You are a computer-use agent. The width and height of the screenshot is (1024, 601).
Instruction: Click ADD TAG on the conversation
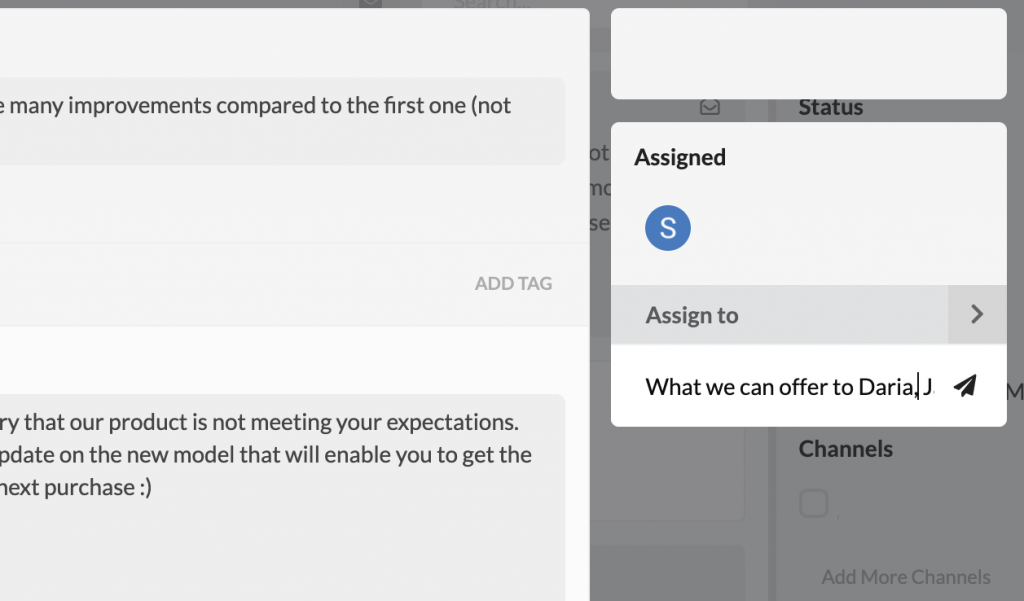coord(513,284)
